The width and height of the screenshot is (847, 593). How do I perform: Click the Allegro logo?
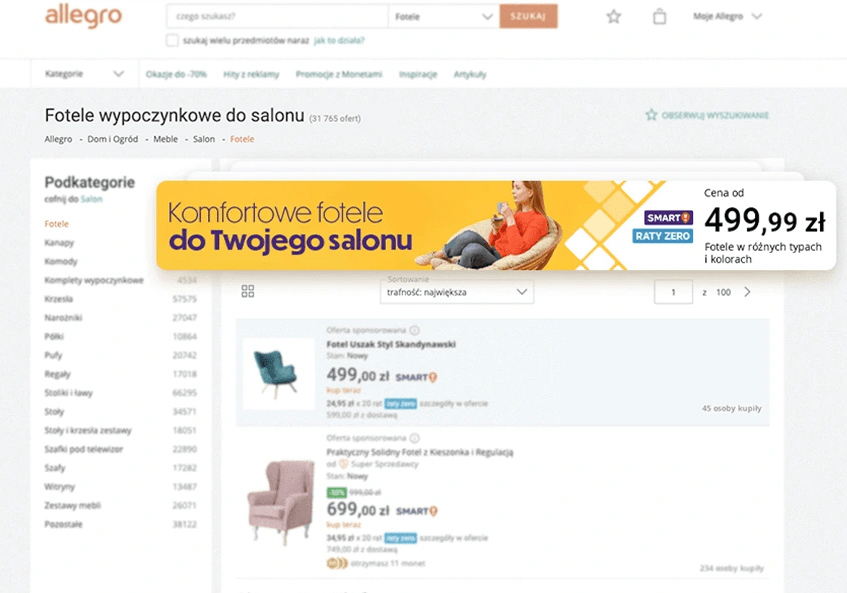[83, 16]
